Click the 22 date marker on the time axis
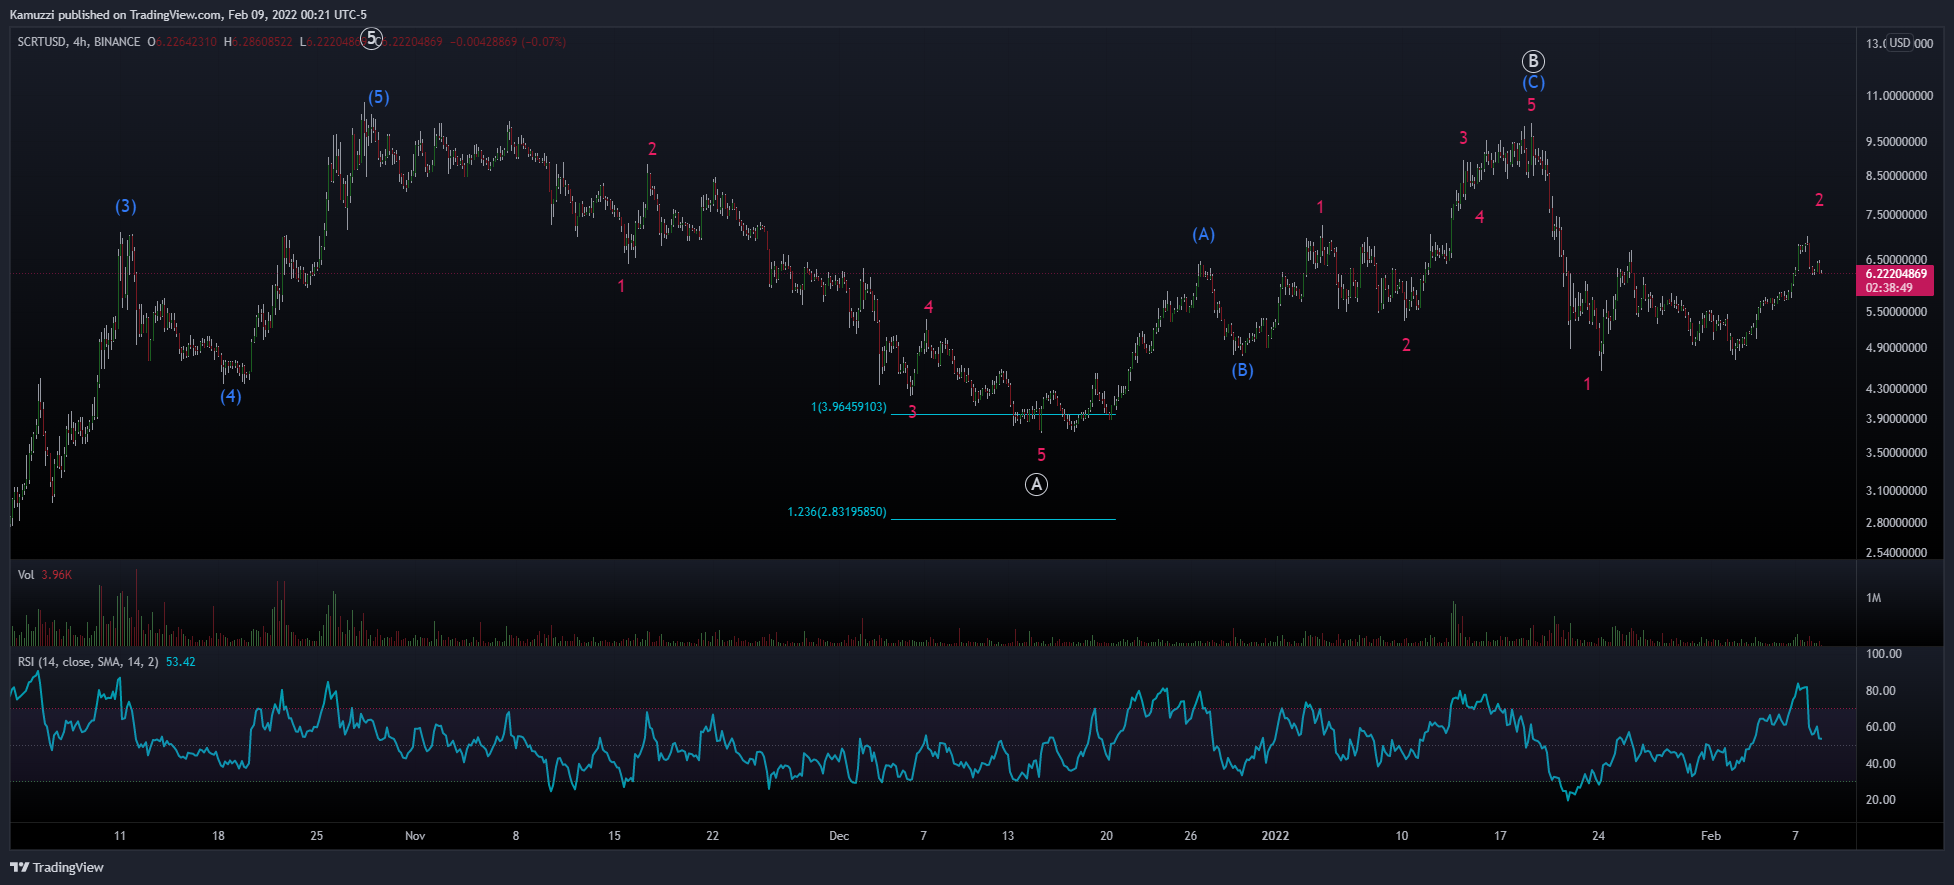 click(x=713, y=836)
